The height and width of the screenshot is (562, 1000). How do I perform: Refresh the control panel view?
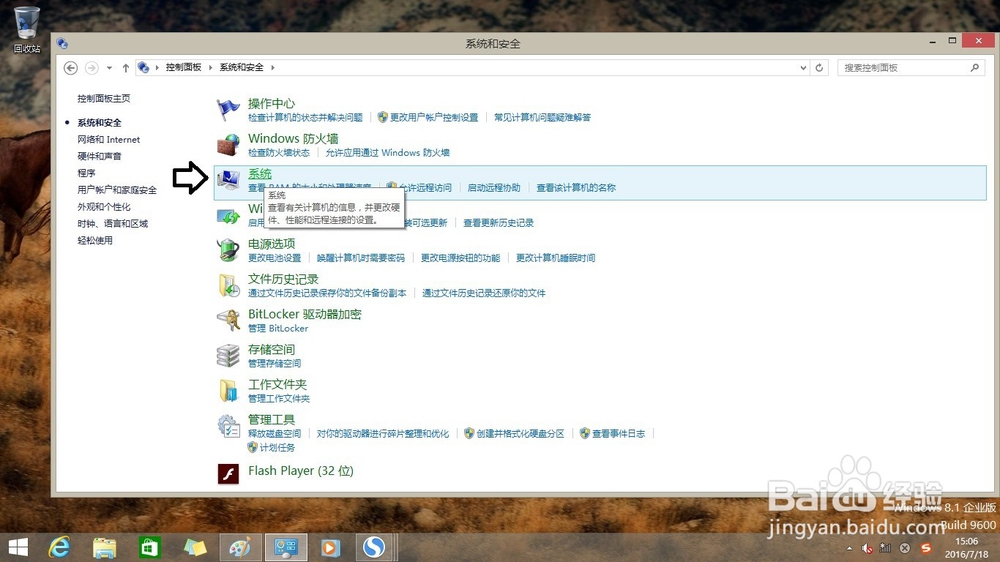[x=820, y=68]
